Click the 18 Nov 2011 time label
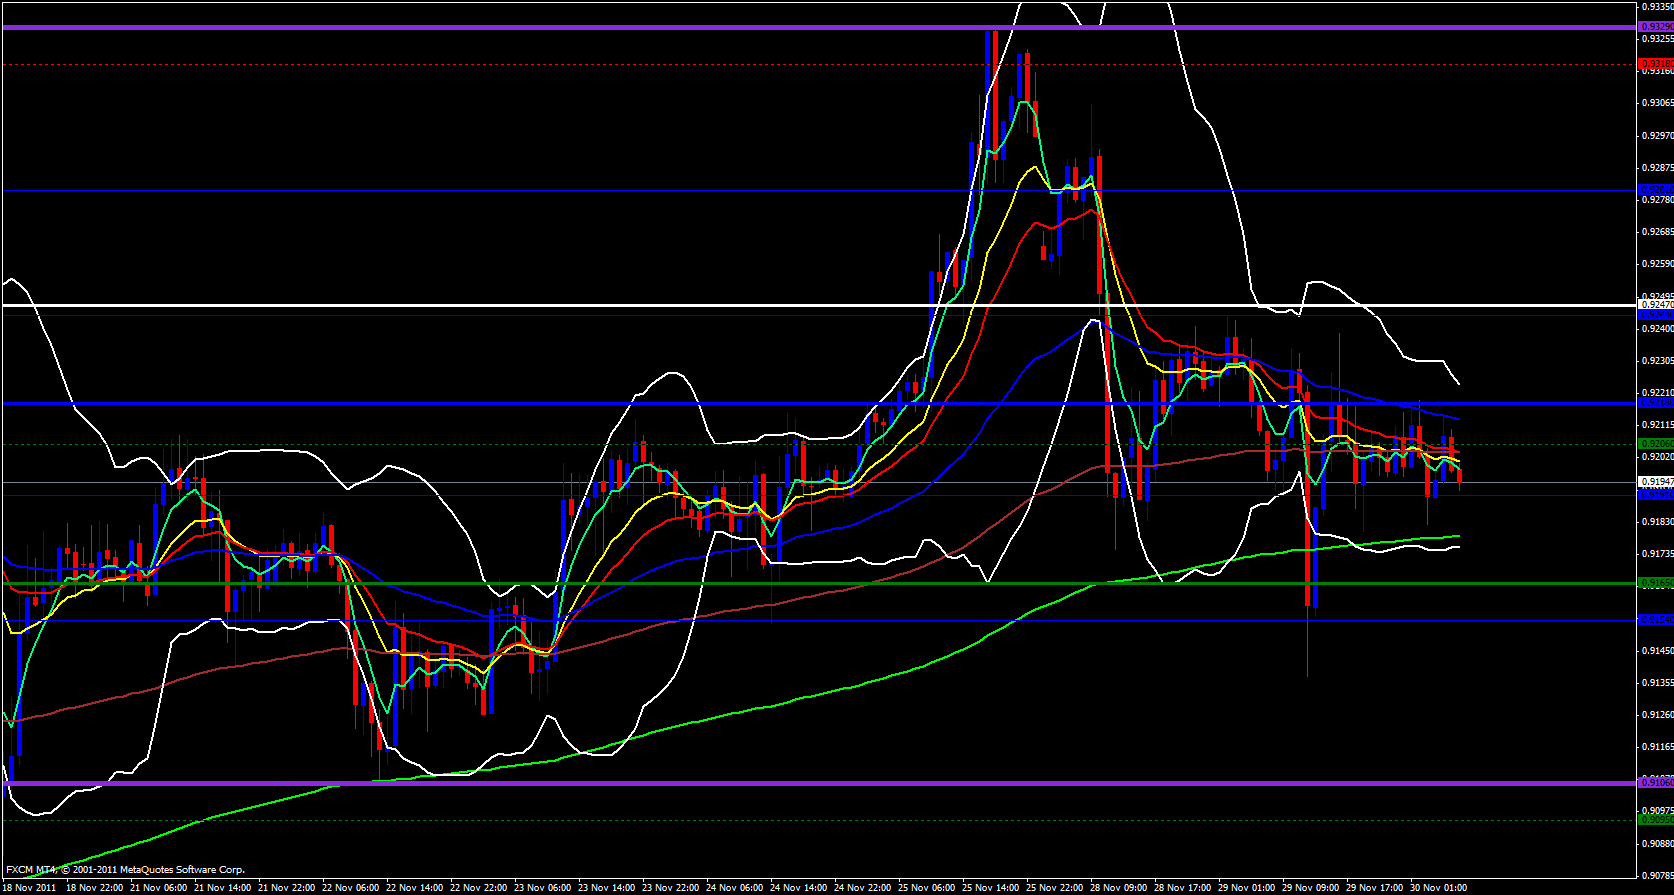The height and width of the screenshot is (895, 1674). pyautogui.click(x=30, y=887)
